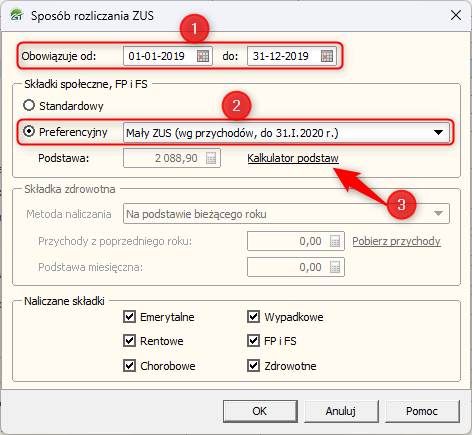The height and width of the screenshot is (435, 472).
Task: Toggle the Wypadkowe checkbox
Action: tap(253, 317)
